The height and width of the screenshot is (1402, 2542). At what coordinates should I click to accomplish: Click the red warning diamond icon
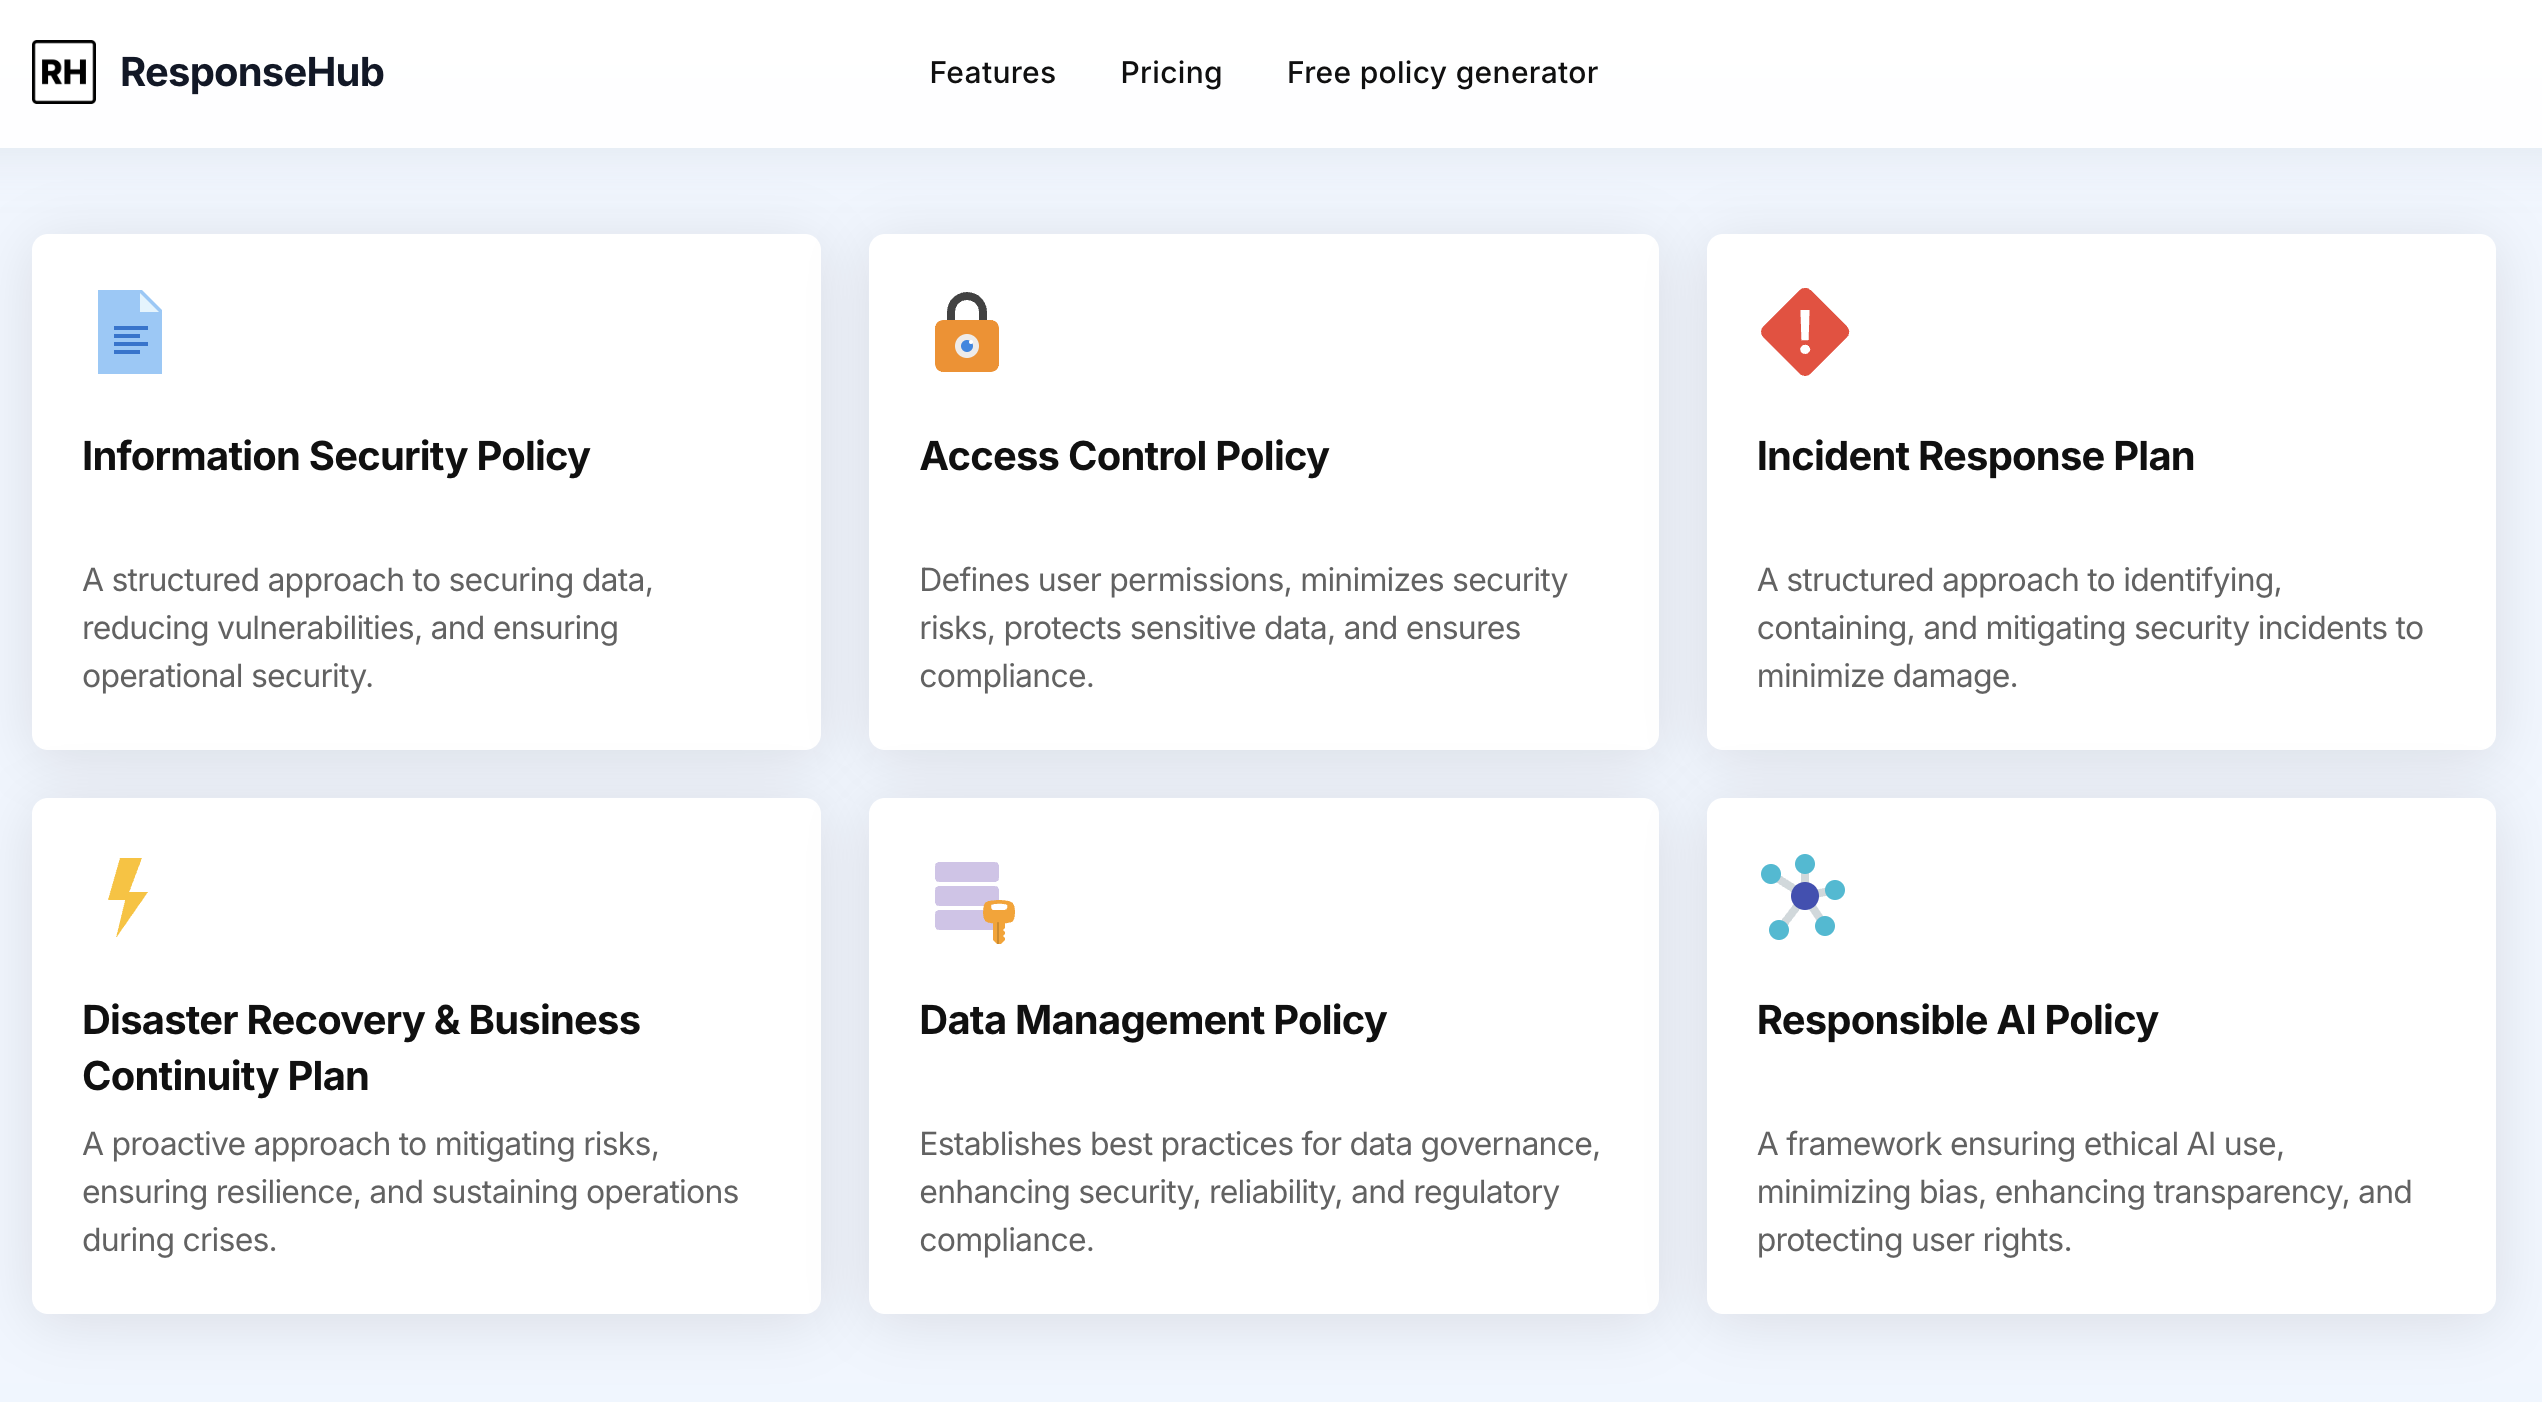[1804, 332]
